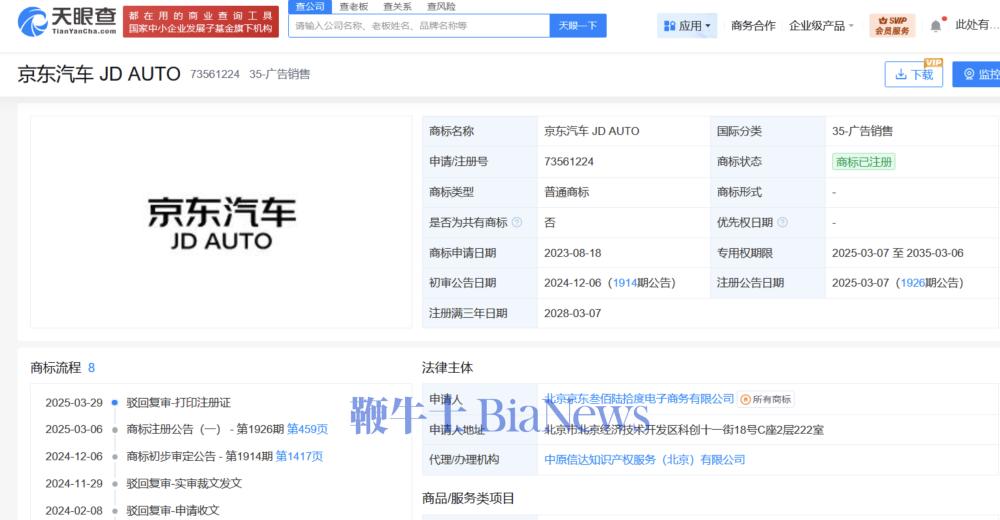Open the SVIP member service badge
1000x520 pixels.
(x=891, y=25)
